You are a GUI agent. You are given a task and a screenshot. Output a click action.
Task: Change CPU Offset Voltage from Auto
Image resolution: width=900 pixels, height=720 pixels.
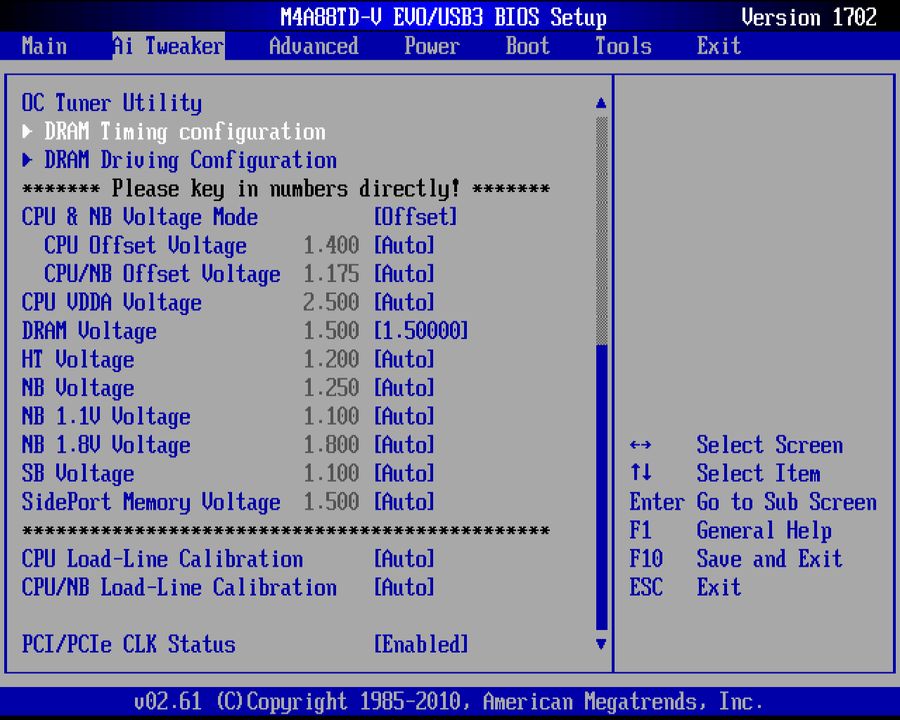pyautogui.click(x=404, y=245)
